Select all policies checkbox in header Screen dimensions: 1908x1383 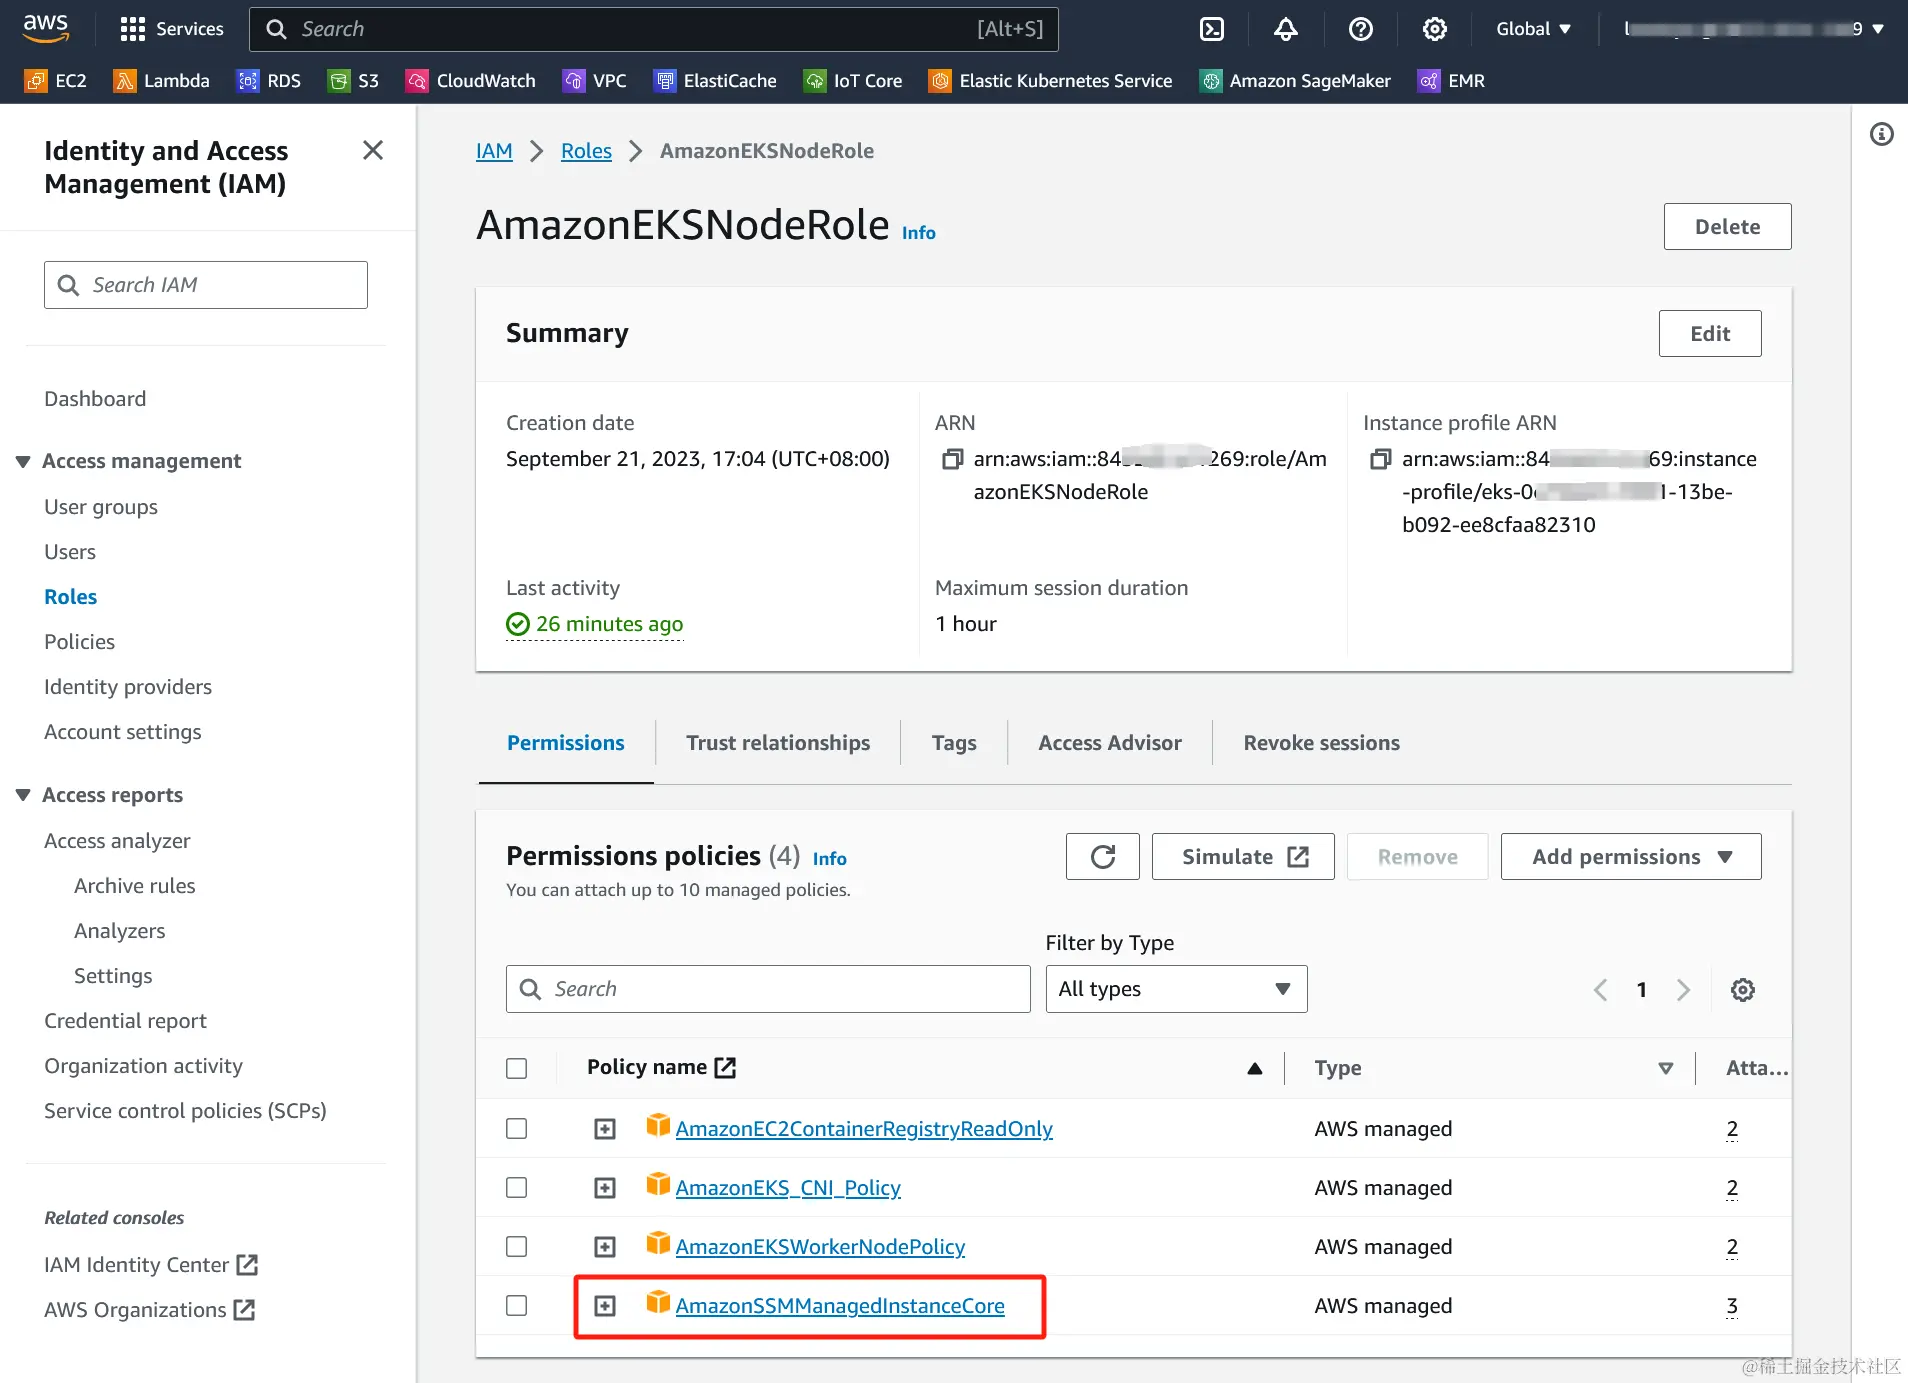click(516, 1068)
